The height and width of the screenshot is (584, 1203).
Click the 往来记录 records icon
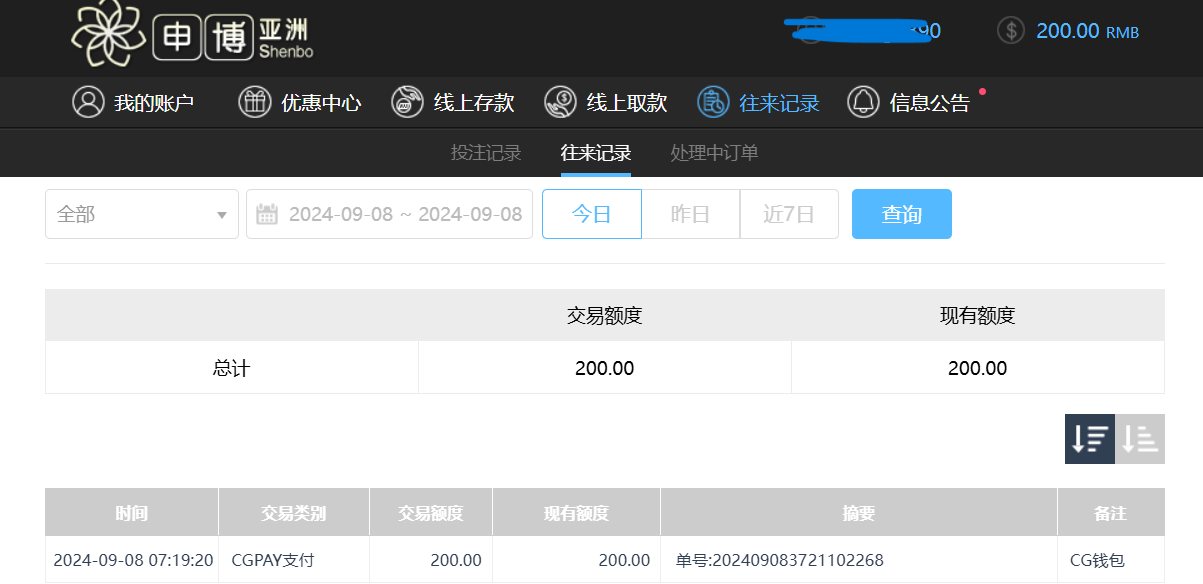point(713,102)
